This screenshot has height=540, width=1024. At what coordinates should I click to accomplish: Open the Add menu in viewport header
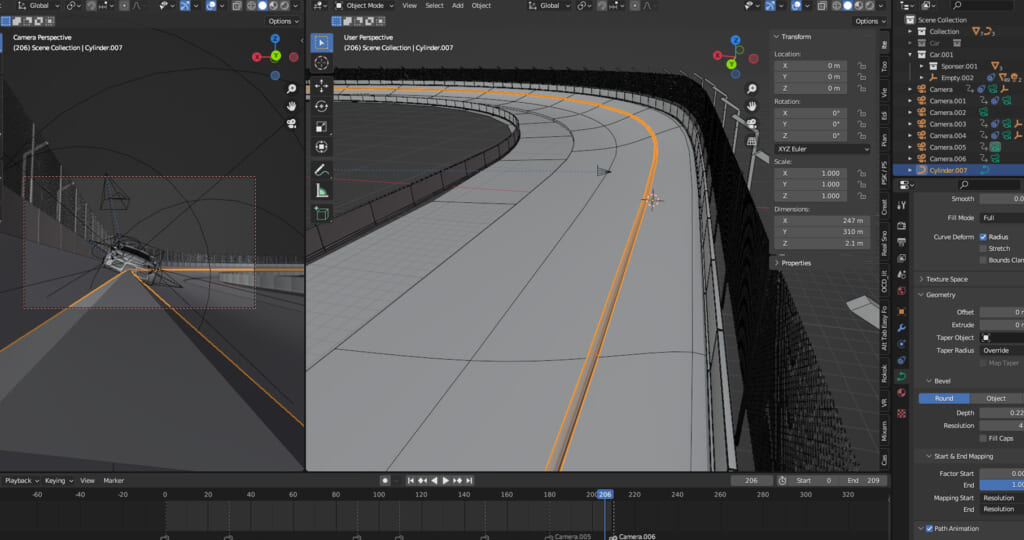[x=457, y=5]
